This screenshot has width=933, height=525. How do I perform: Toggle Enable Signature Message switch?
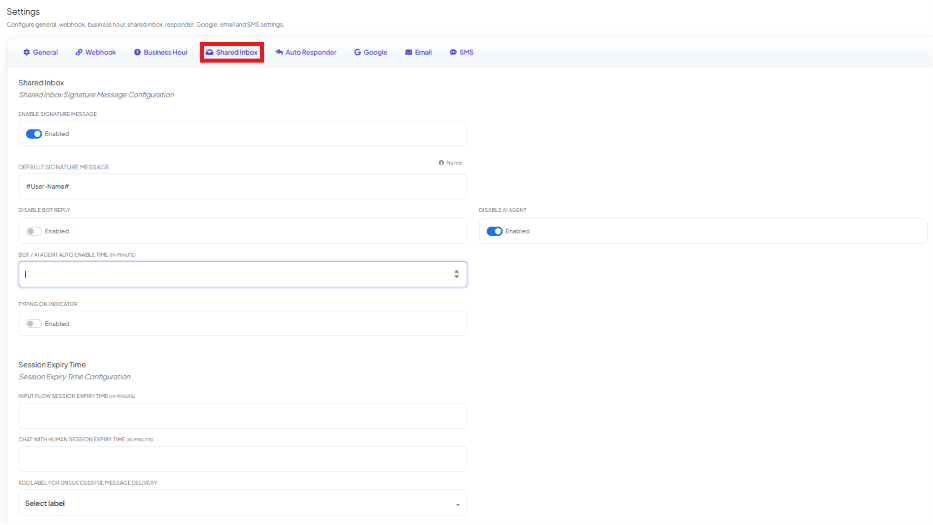(34, 134)
